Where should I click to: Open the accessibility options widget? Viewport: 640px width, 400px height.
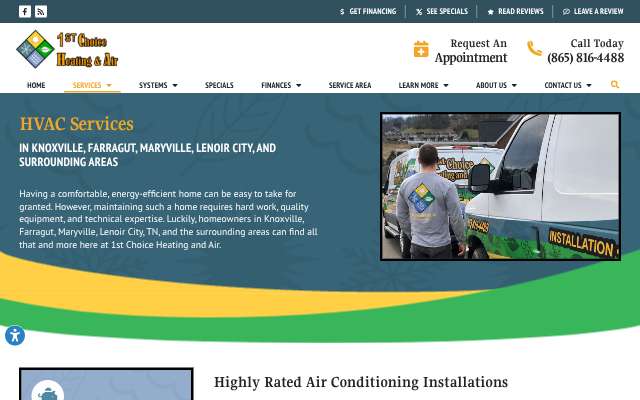point(15,336)
